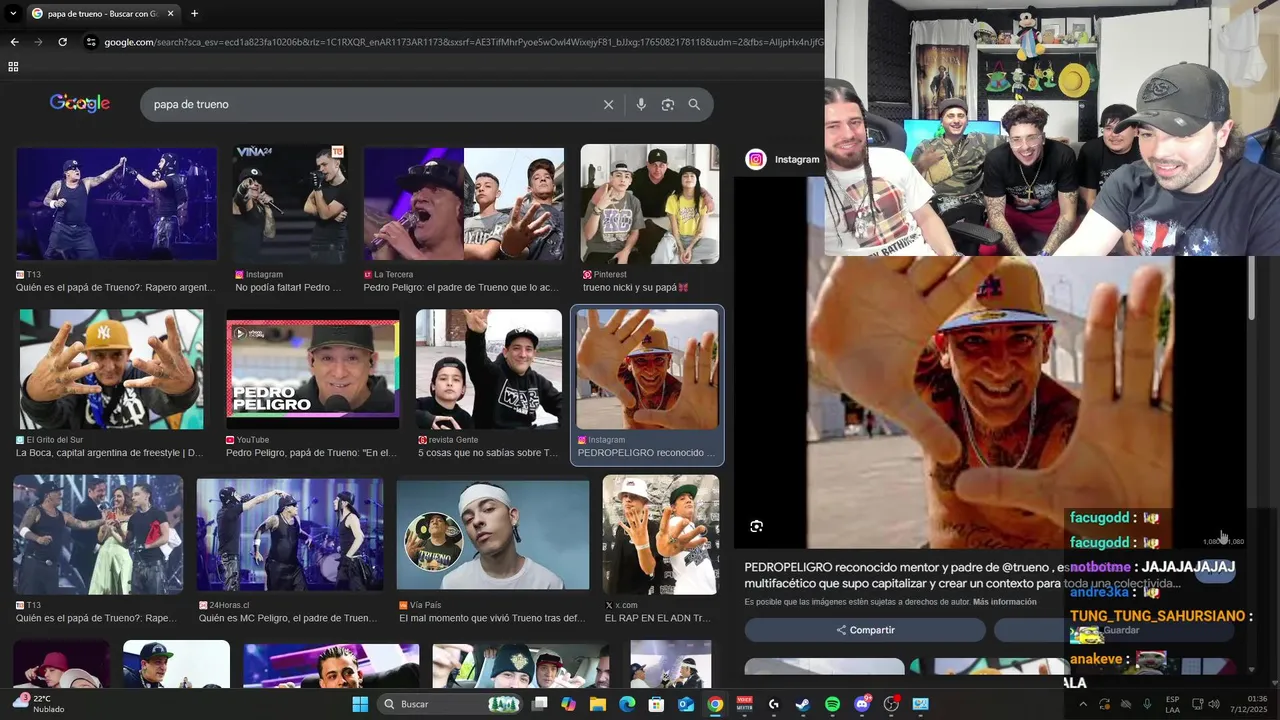
Task: Focus the papa de trueno search field
Action: [x=370, y=104]
